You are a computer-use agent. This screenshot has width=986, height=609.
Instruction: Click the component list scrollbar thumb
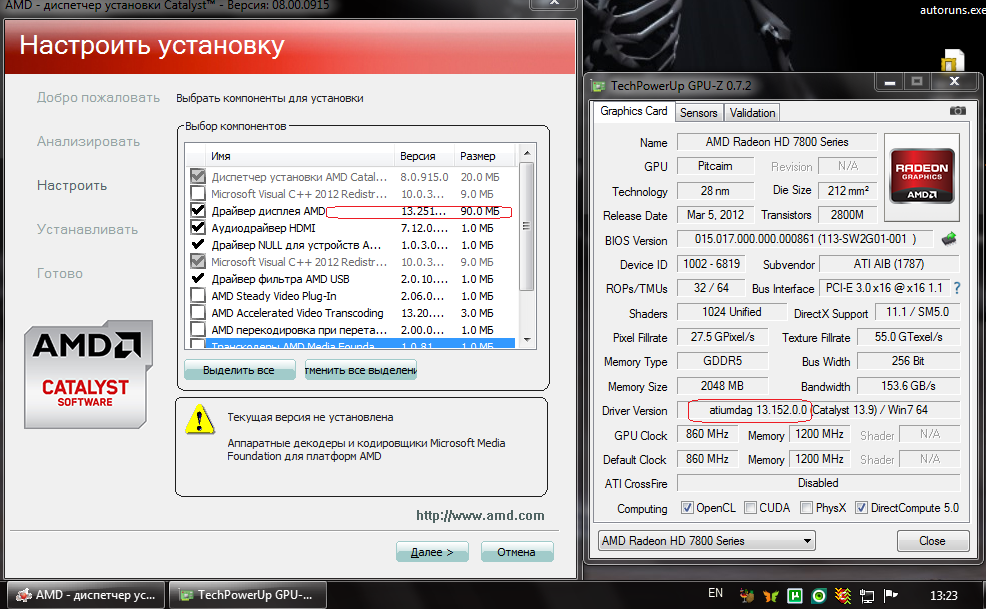[527, 226]
